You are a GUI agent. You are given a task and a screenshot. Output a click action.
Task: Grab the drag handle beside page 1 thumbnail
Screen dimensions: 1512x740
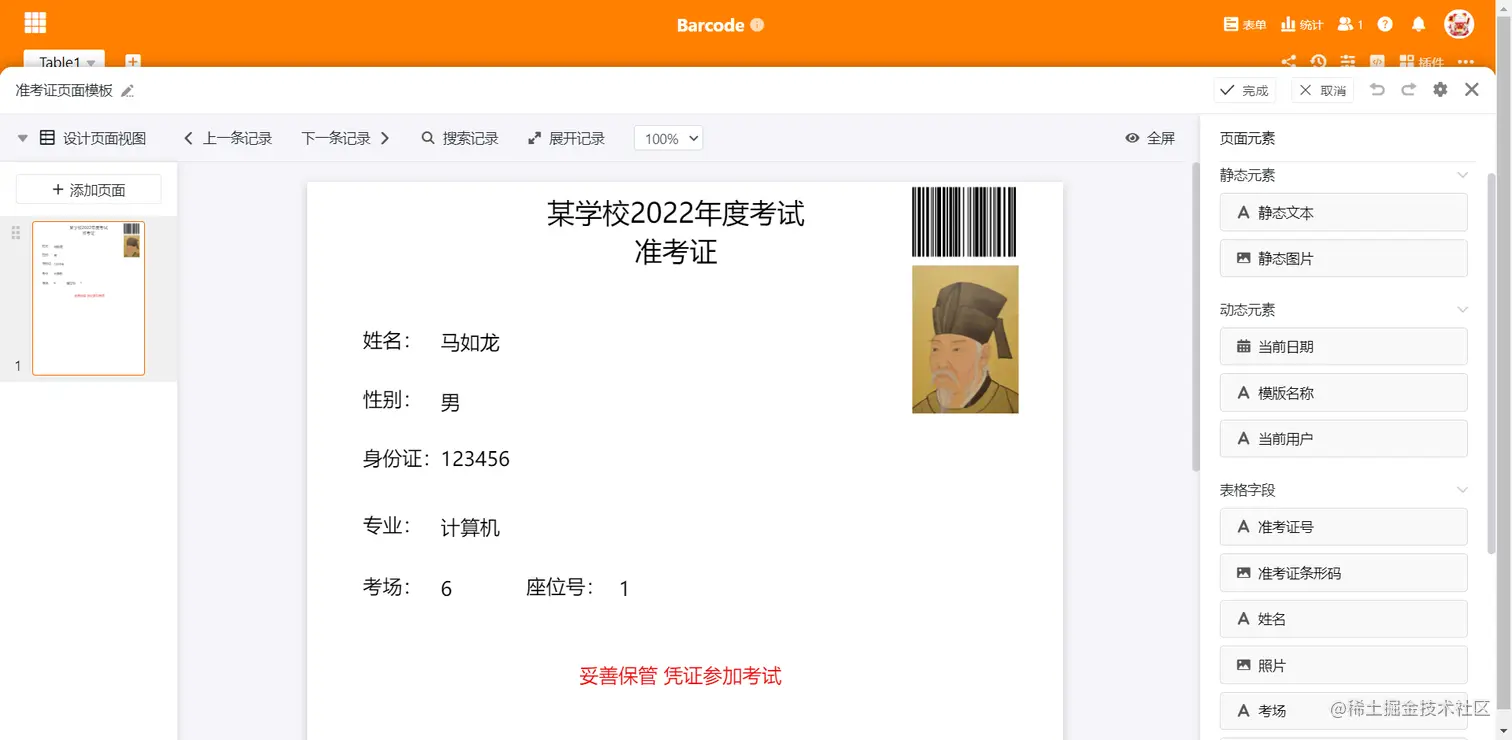click(16, 233)
